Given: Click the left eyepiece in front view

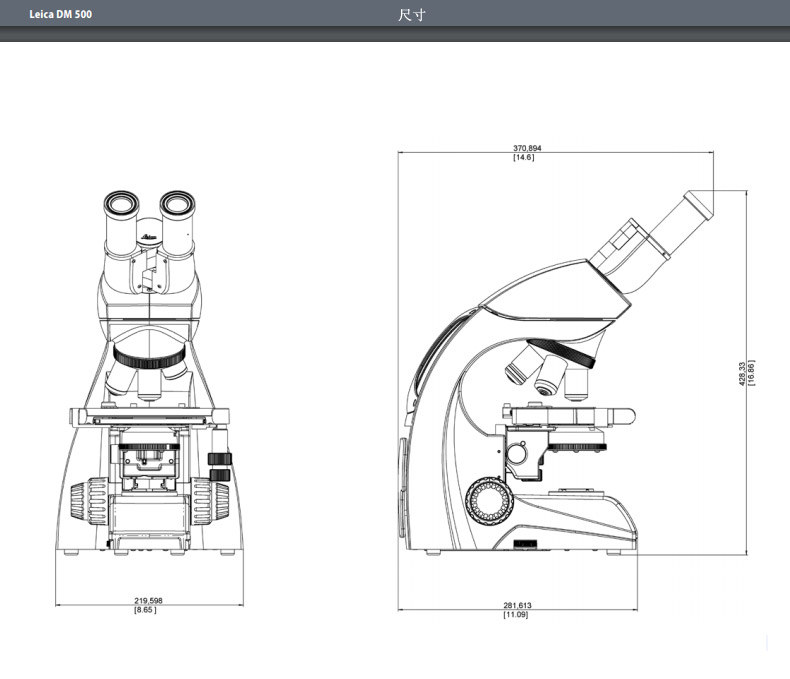Looking at the screenshot, I should pyautogui.click(x=120, y=207).
